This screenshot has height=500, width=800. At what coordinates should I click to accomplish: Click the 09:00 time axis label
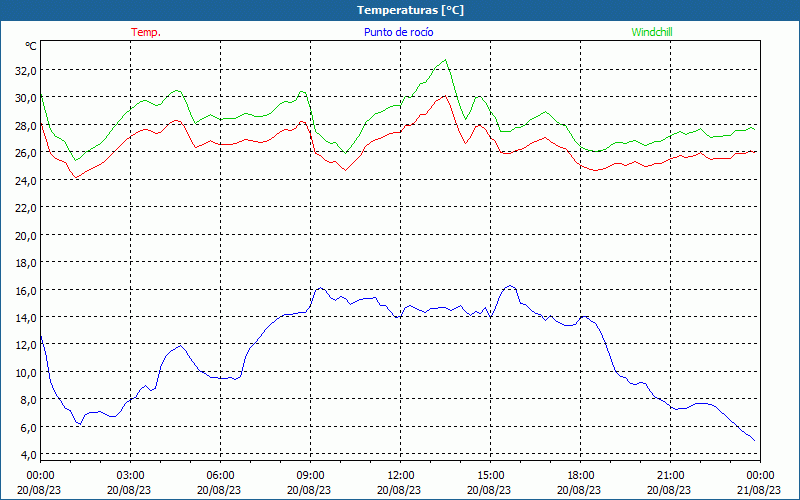coord(310,476)
